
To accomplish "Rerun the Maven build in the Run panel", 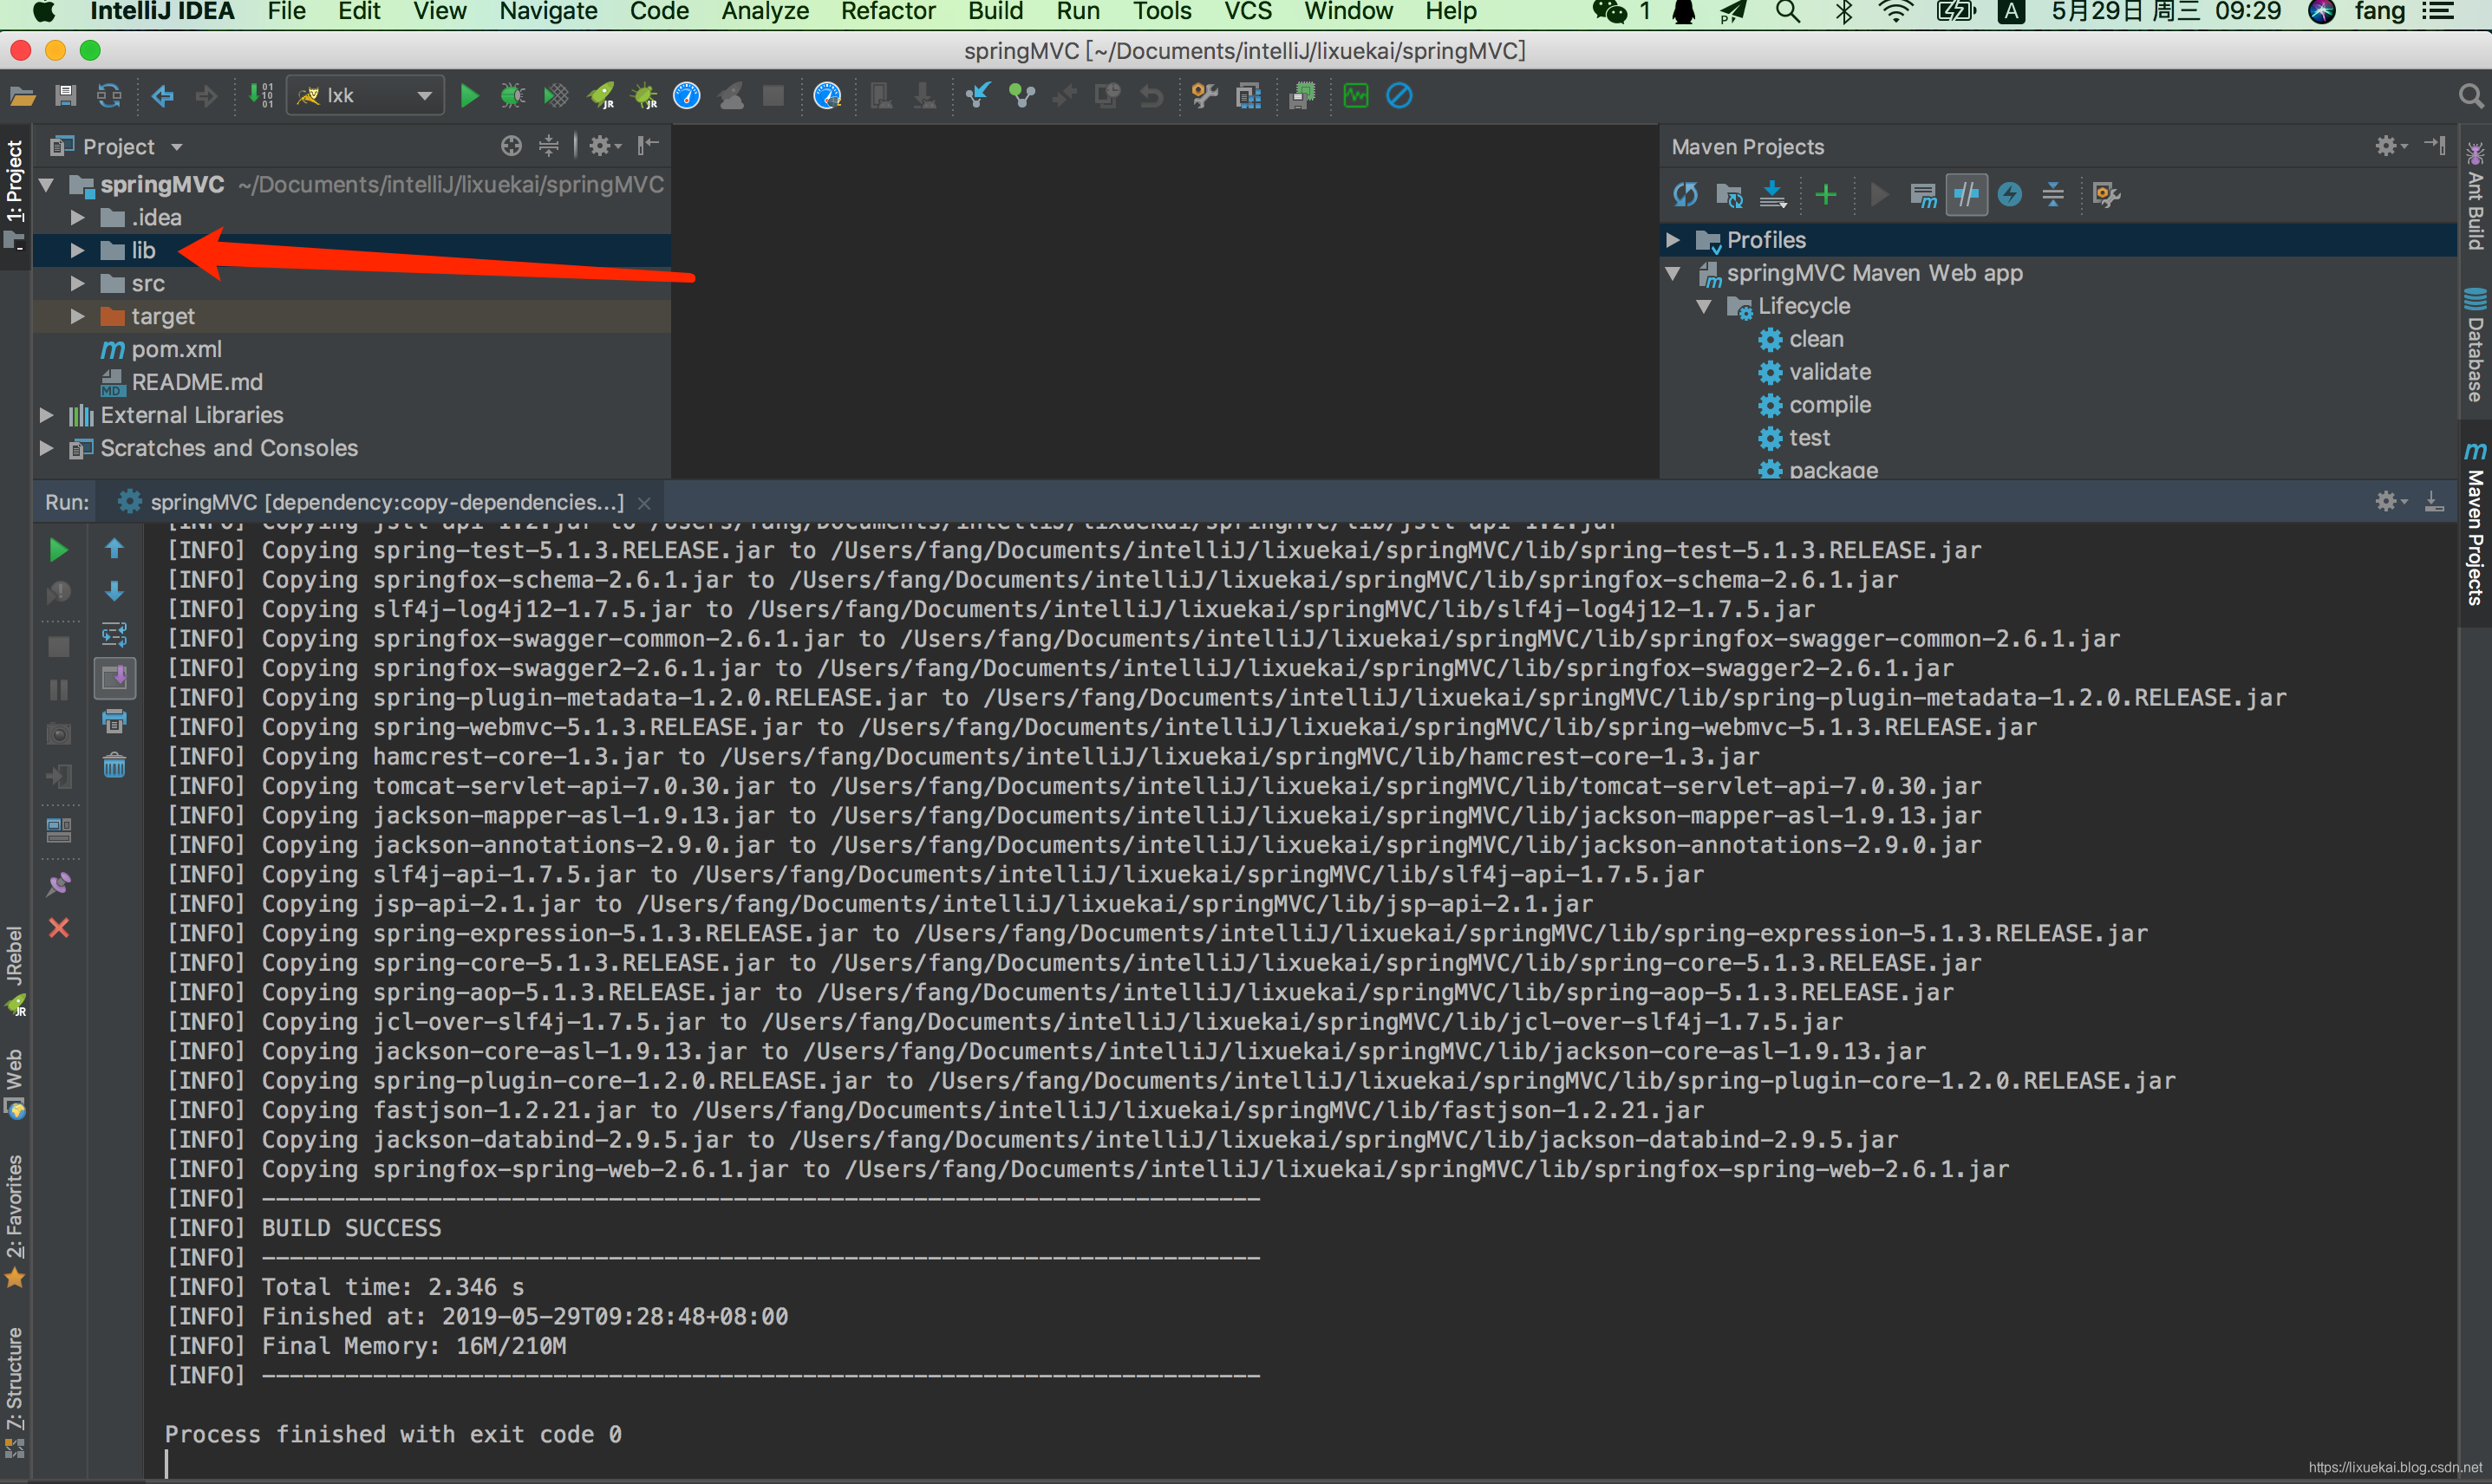I will pos(58,549).
